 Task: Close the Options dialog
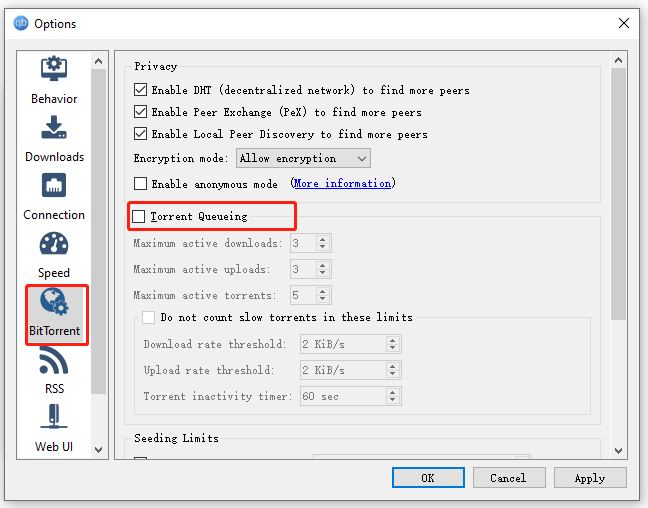pos(624,23)
